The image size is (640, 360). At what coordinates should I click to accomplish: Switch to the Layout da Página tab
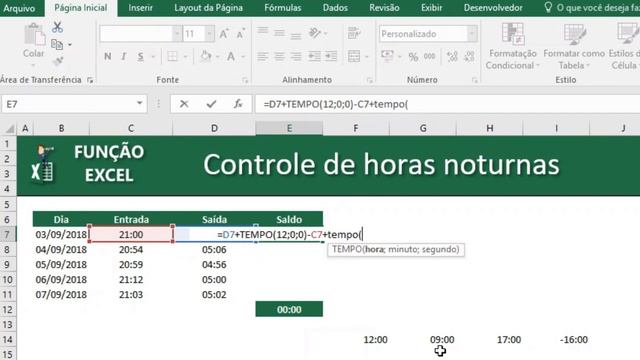(x=208, y=8)
